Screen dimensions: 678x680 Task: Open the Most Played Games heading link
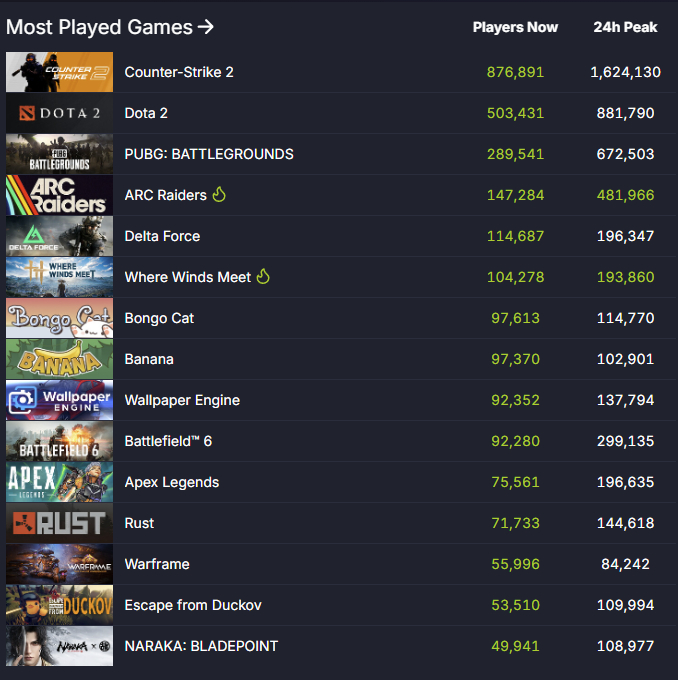tap(110, 27)
